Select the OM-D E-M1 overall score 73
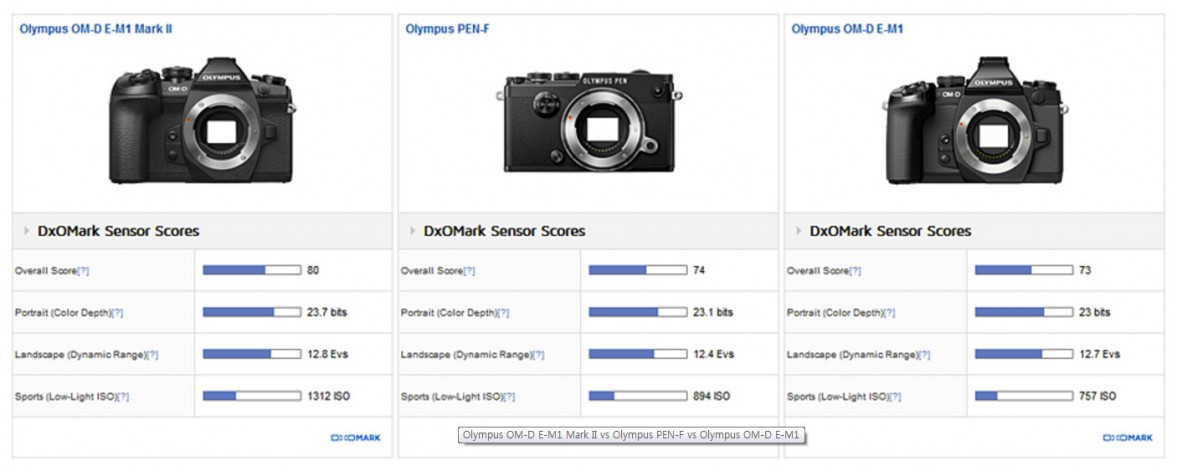The height and width of the screenshot is (471, 1177). [x=1085, y=270]
